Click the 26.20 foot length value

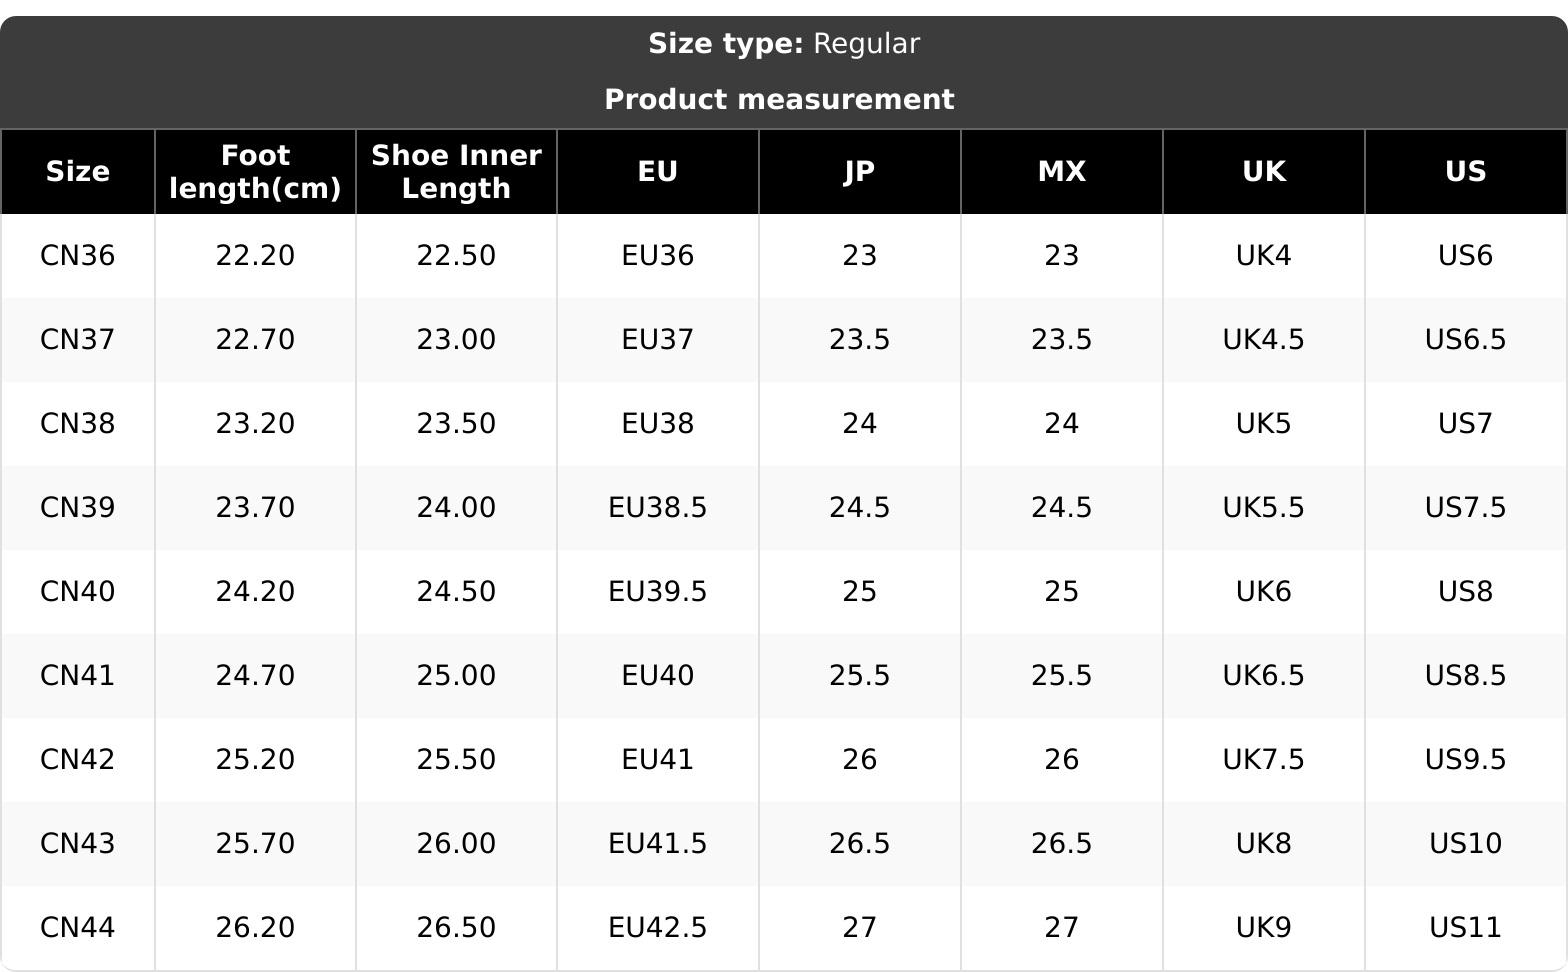tap(255, 928)
